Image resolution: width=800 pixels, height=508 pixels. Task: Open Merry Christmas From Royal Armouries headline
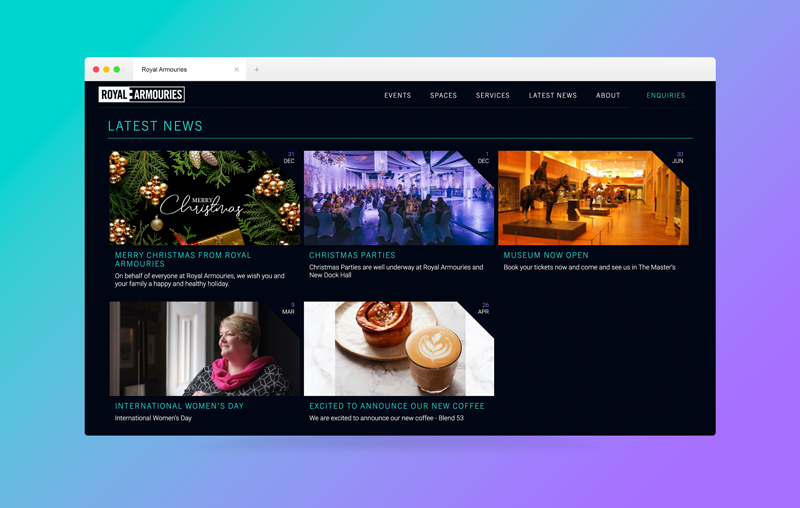(183, 259)
